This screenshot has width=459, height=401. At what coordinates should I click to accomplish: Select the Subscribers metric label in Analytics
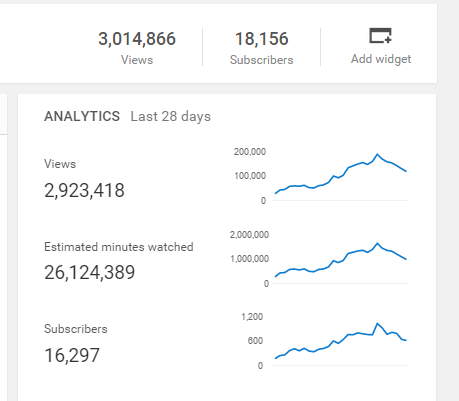pyautogui.click(x=76, y=329)
